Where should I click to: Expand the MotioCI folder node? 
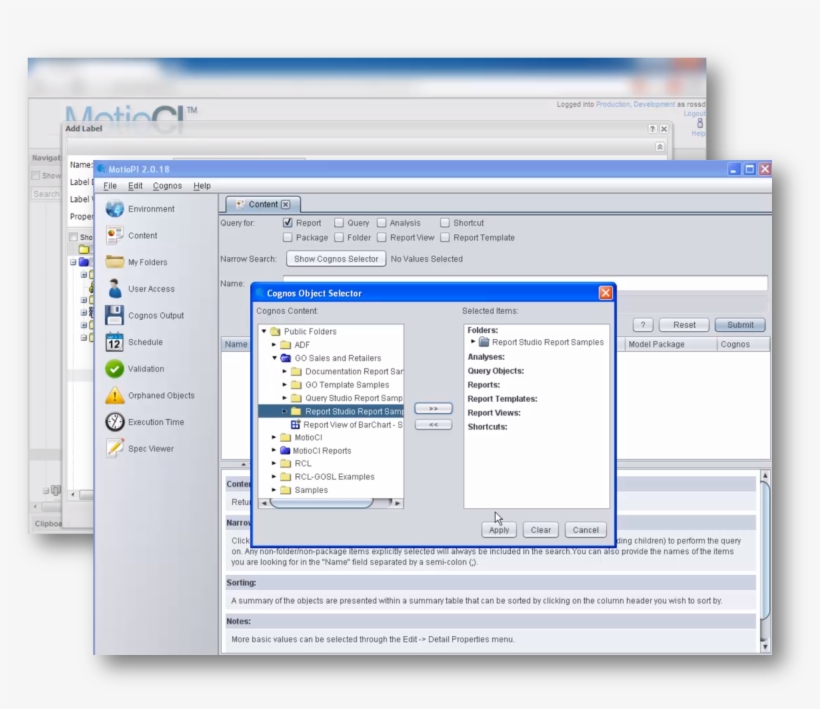(x=274, y=437)
